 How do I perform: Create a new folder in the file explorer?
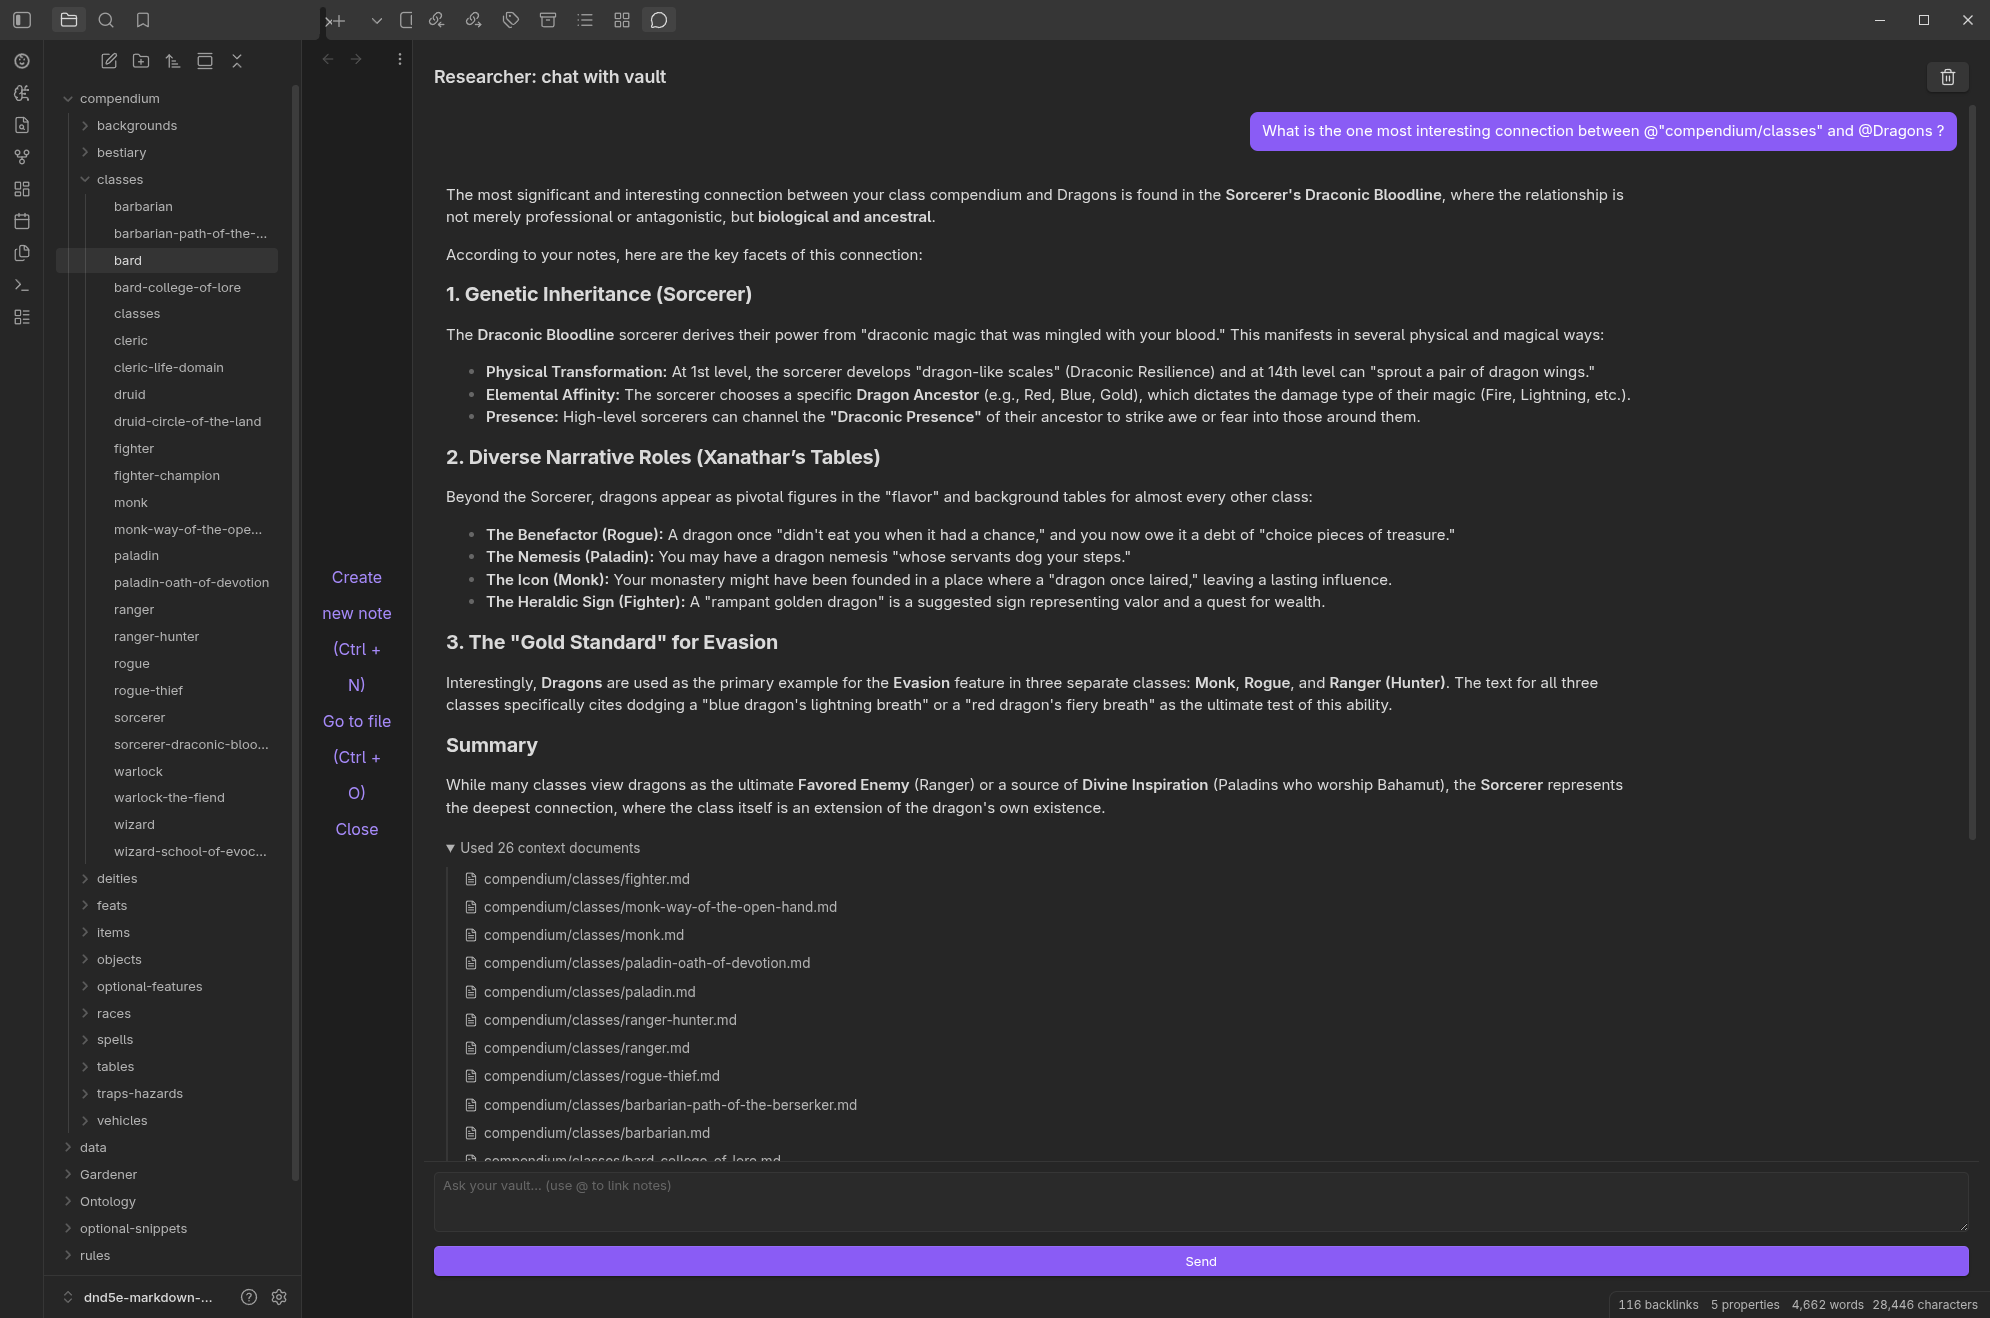pyautogui.click(x=141, y=61)
